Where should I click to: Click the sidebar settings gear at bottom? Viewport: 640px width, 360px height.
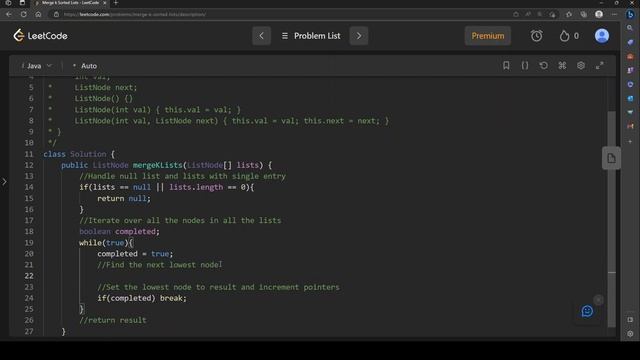(x=630, y=333)
